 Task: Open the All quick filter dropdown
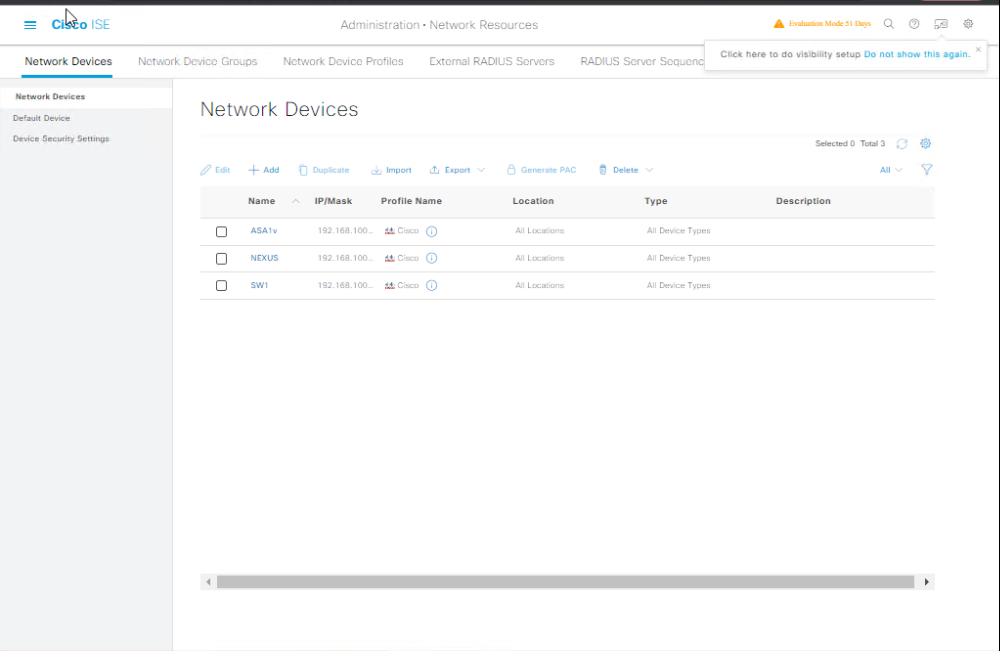(891, 170)
